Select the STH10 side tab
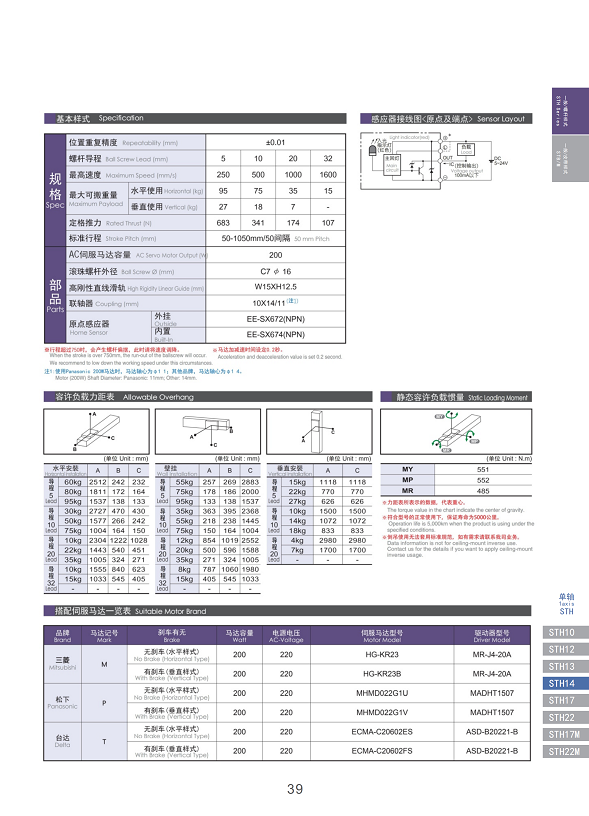This screenshot has width=589, height=816. (x=565, y=632)
